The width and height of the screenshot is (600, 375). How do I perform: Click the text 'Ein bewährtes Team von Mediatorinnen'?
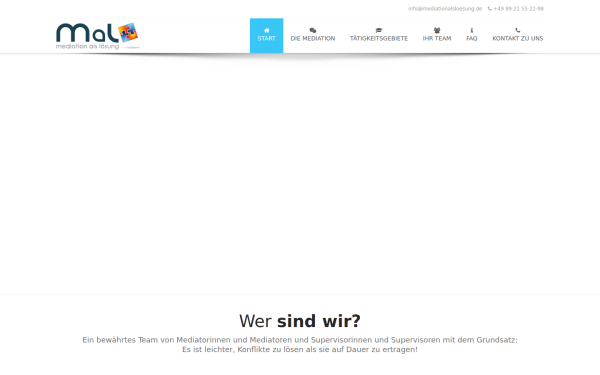[x=157, y=340]
